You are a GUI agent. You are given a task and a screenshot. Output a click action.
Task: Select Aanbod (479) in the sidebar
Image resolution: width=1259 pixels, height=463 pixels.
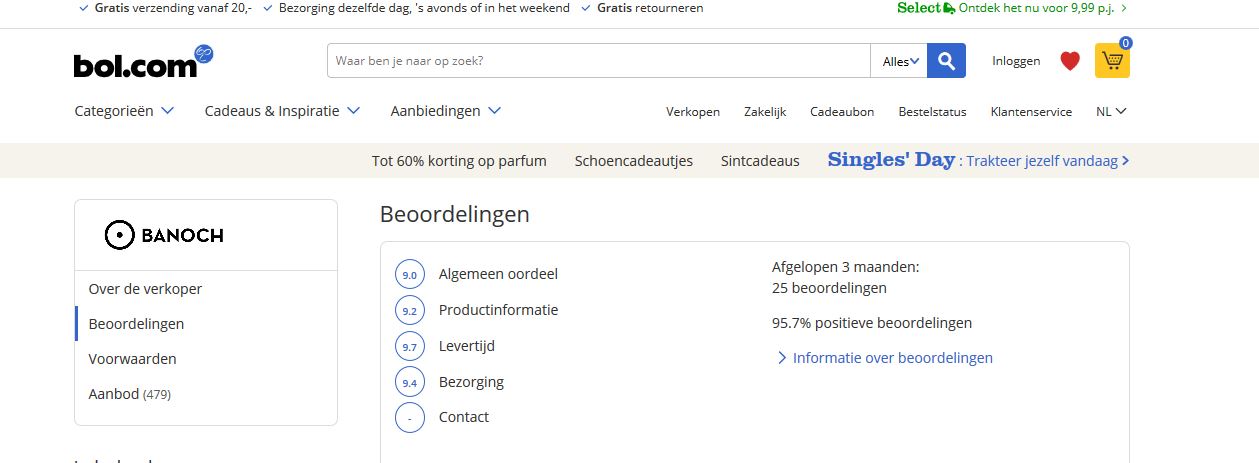[130, 394]
